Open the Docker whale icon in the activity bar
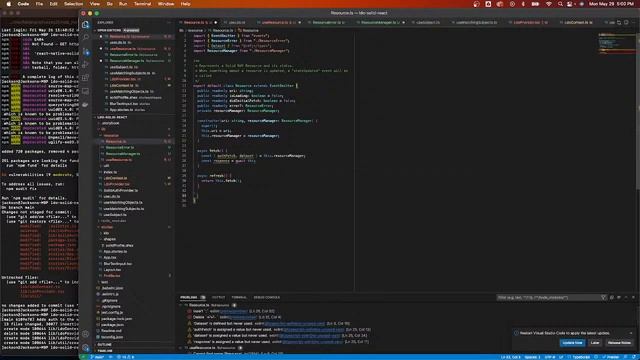Viewport: 640px width, 360px height. tap(85, 104)
